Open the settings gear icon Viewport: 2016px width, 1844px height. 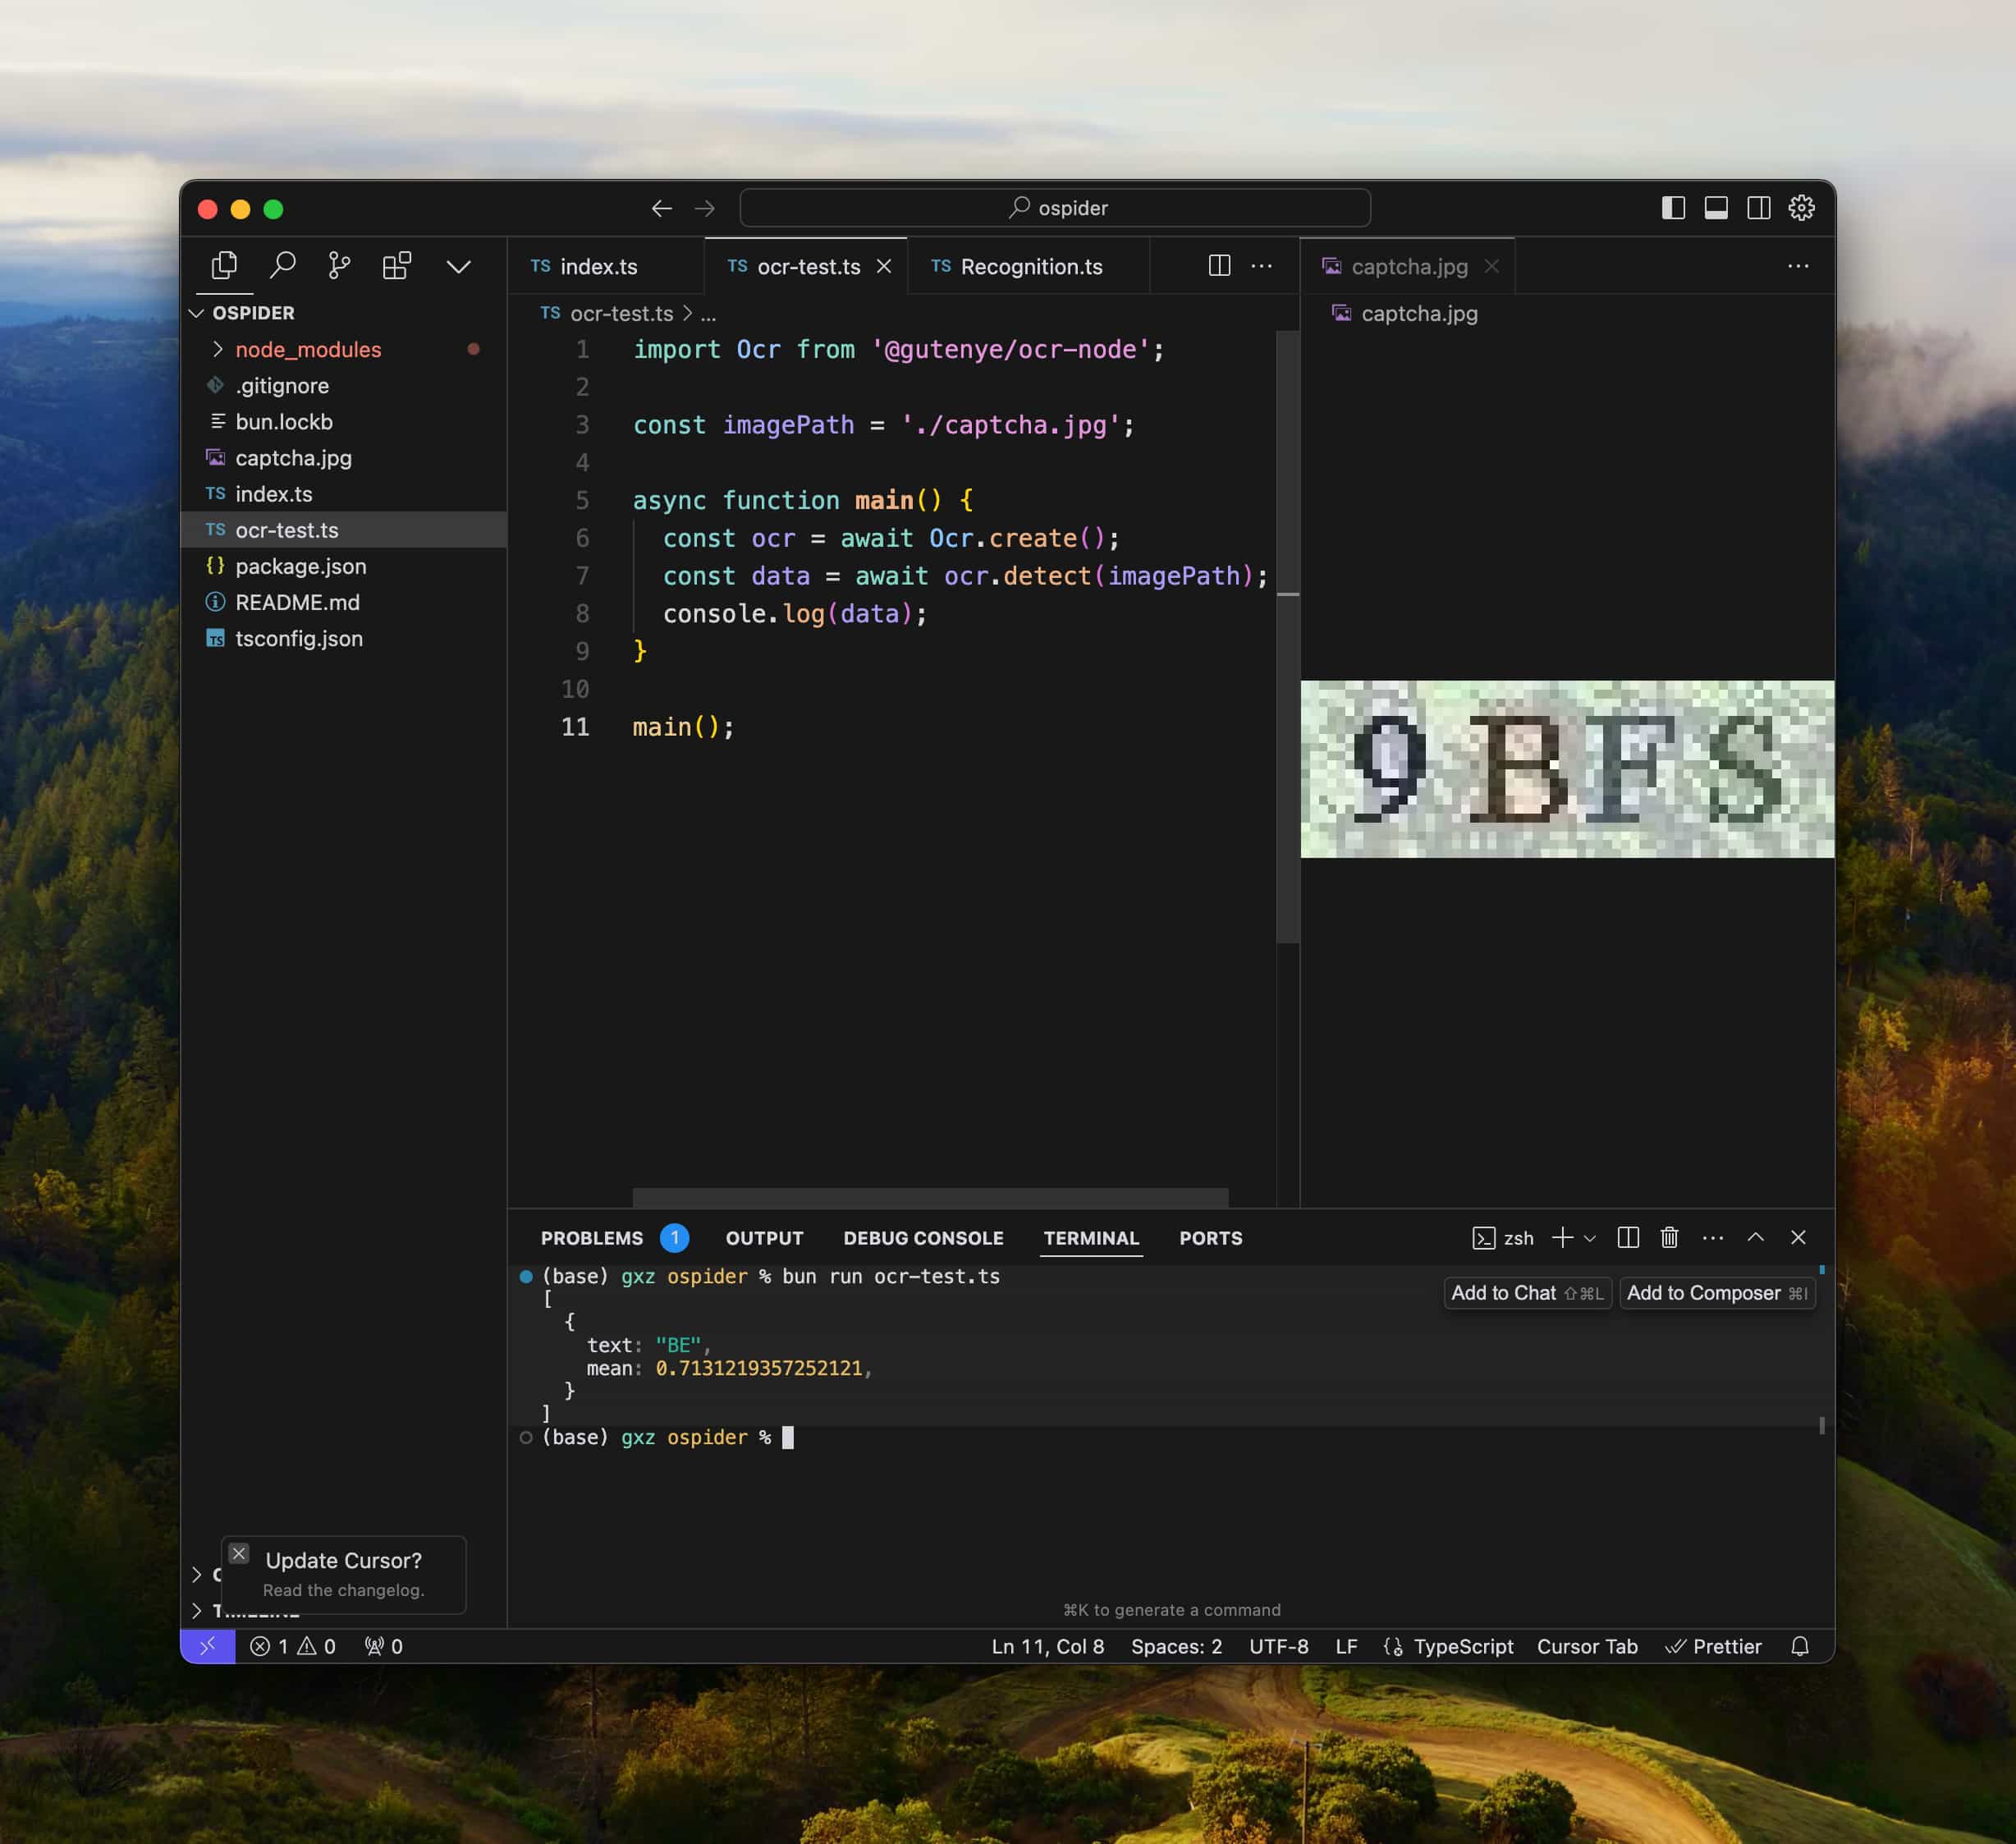(x=1801, y=208)
